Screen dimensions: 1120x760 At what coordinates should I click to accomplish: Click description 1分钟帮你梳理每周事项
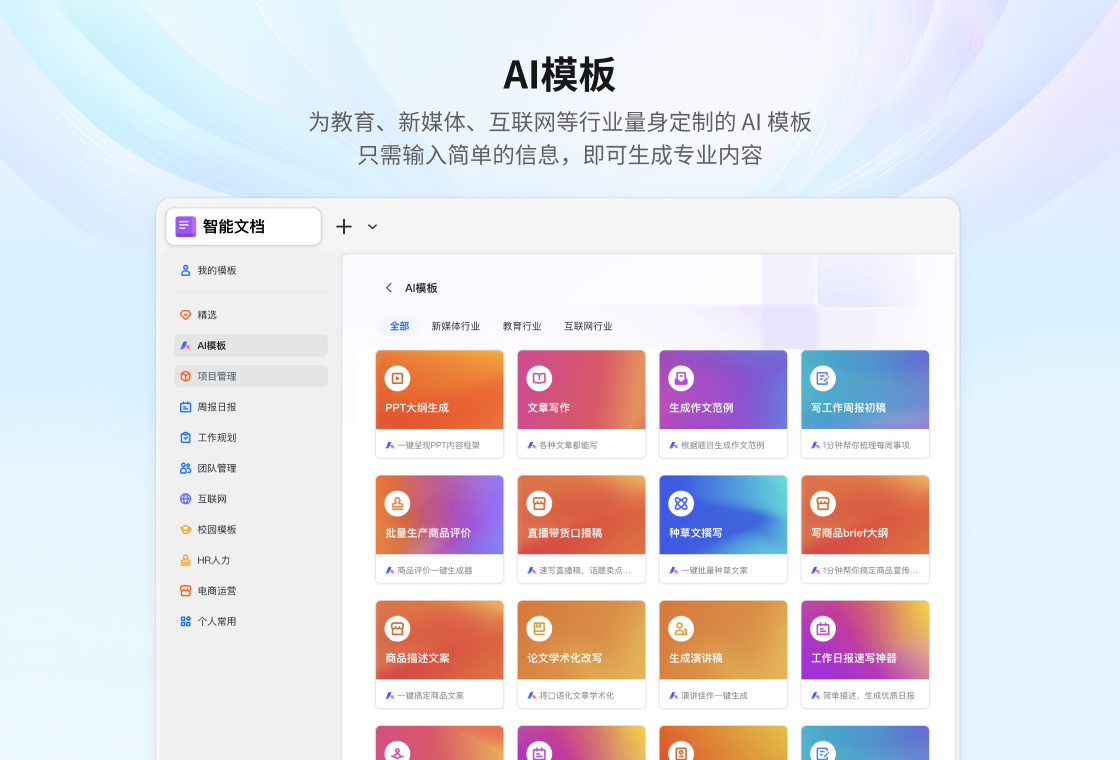coord(866,445)
